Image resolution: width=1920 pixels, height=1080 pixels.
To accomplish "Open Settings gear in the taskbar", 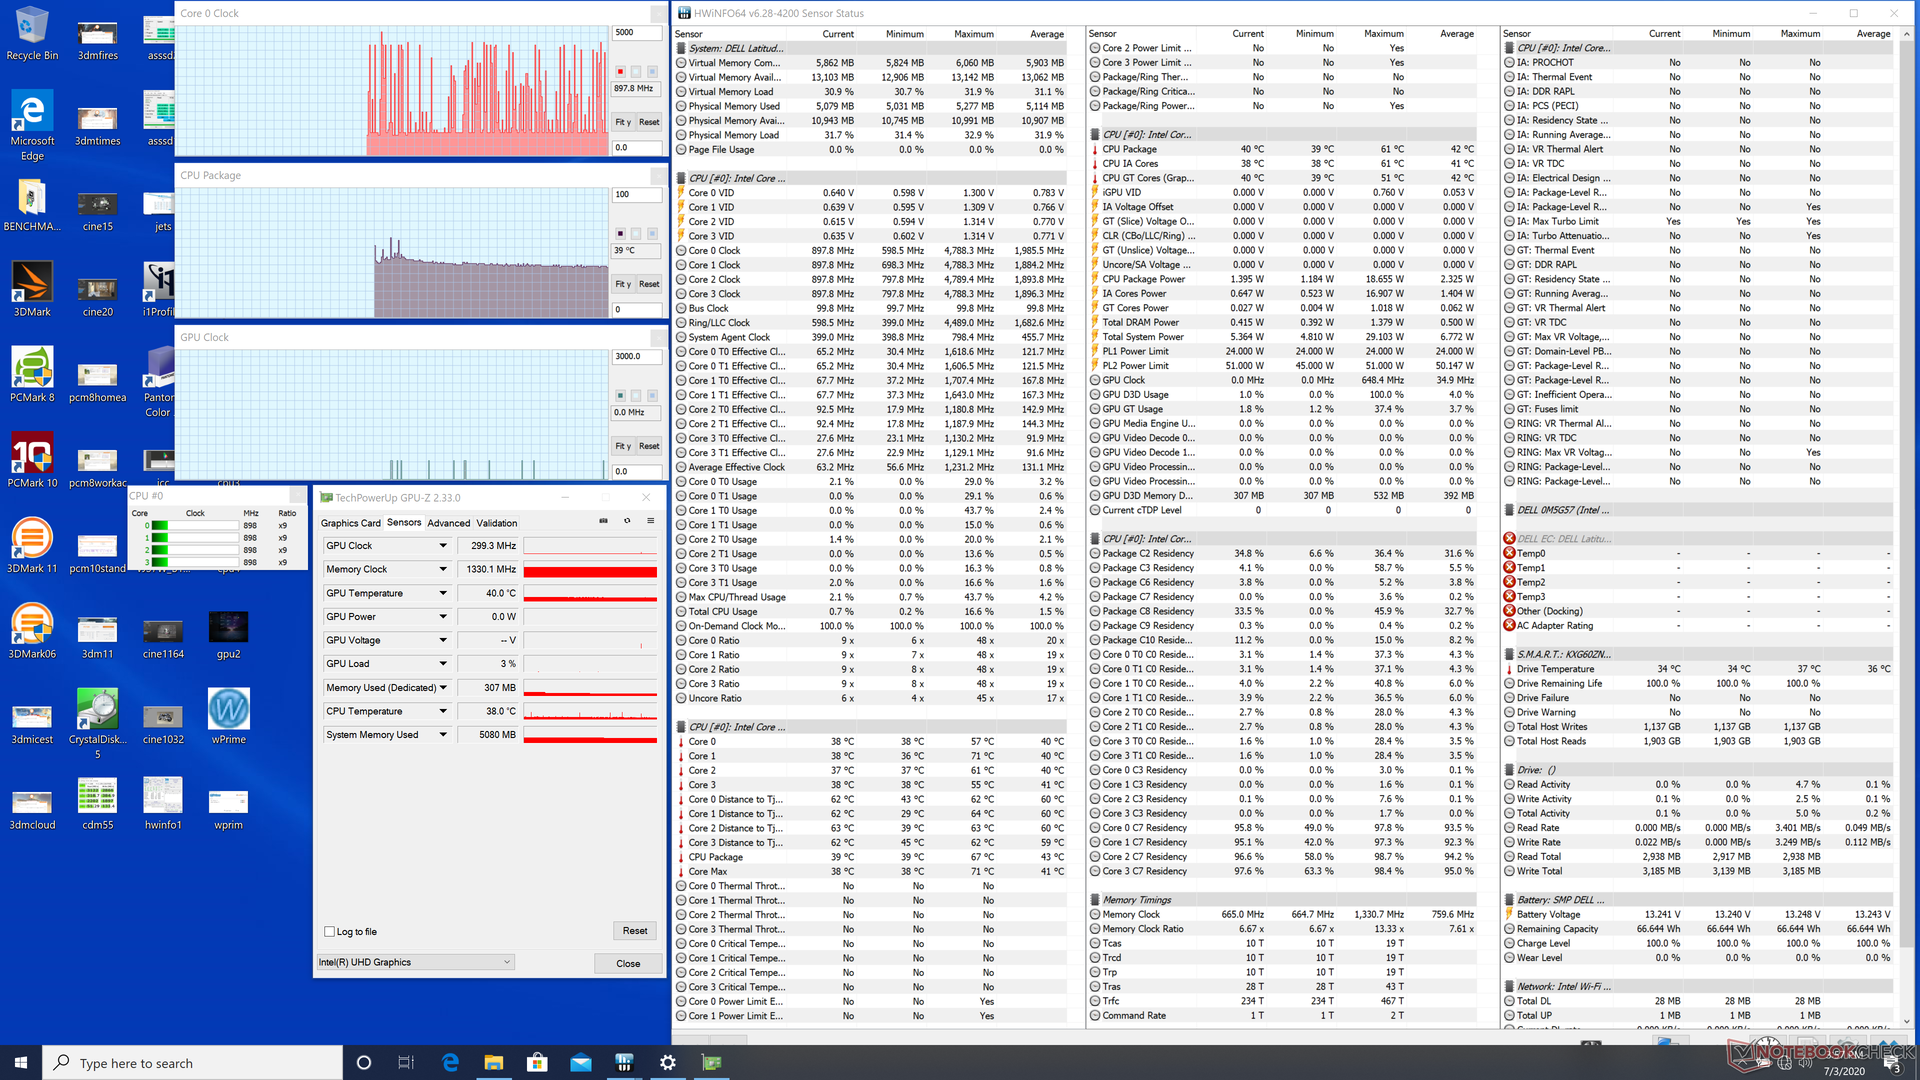I will [668, 1062].
